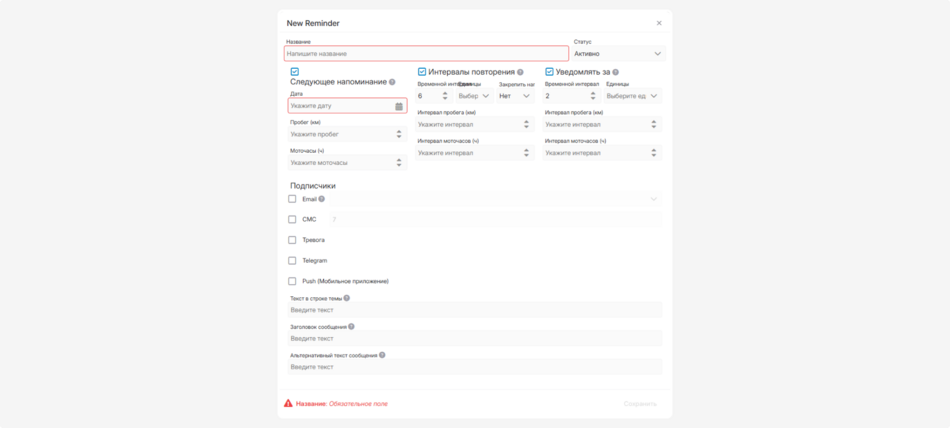This screenshot has height=428, width=950.
Task: Open the Статус dropdown showing Активно
Action: [x=618, y=54]
